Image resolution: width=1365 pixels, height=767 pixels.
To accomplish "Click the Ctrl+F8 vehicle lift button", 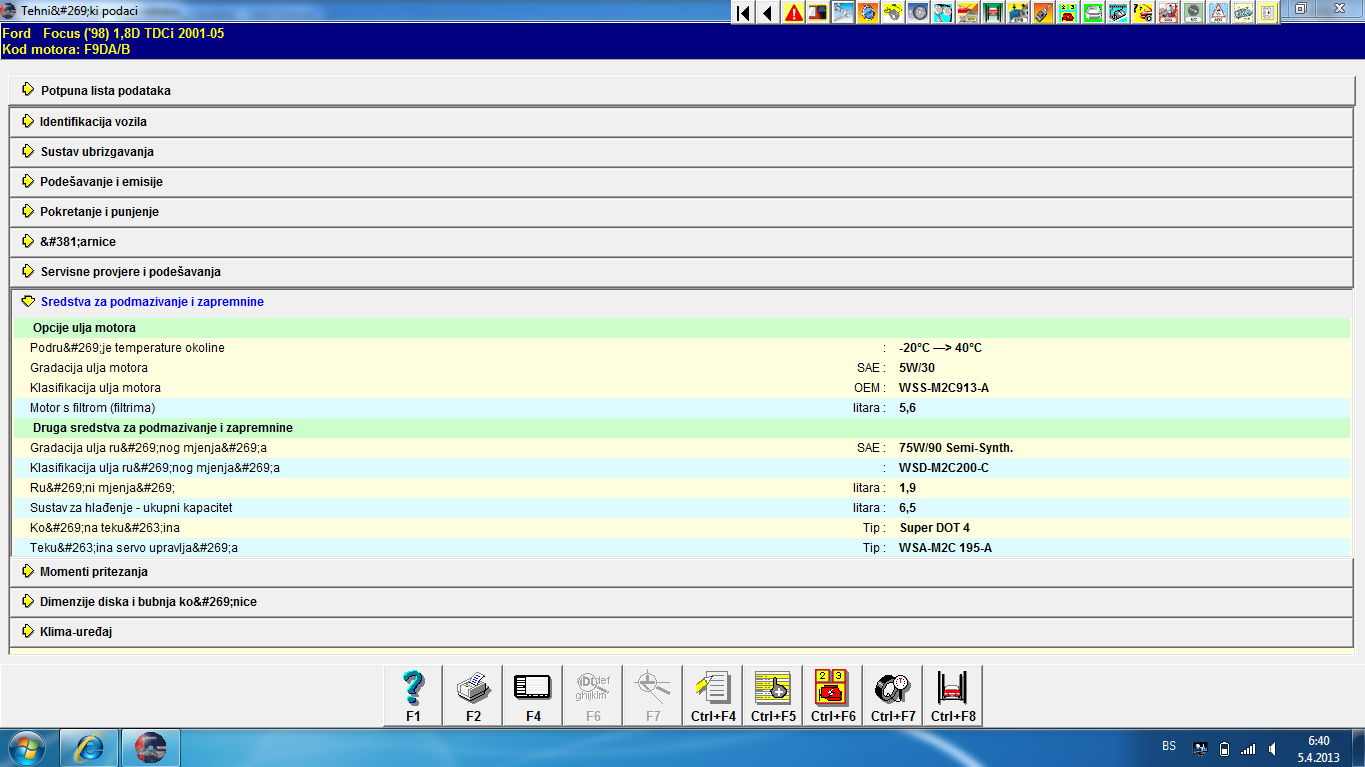I will (953, 696).
